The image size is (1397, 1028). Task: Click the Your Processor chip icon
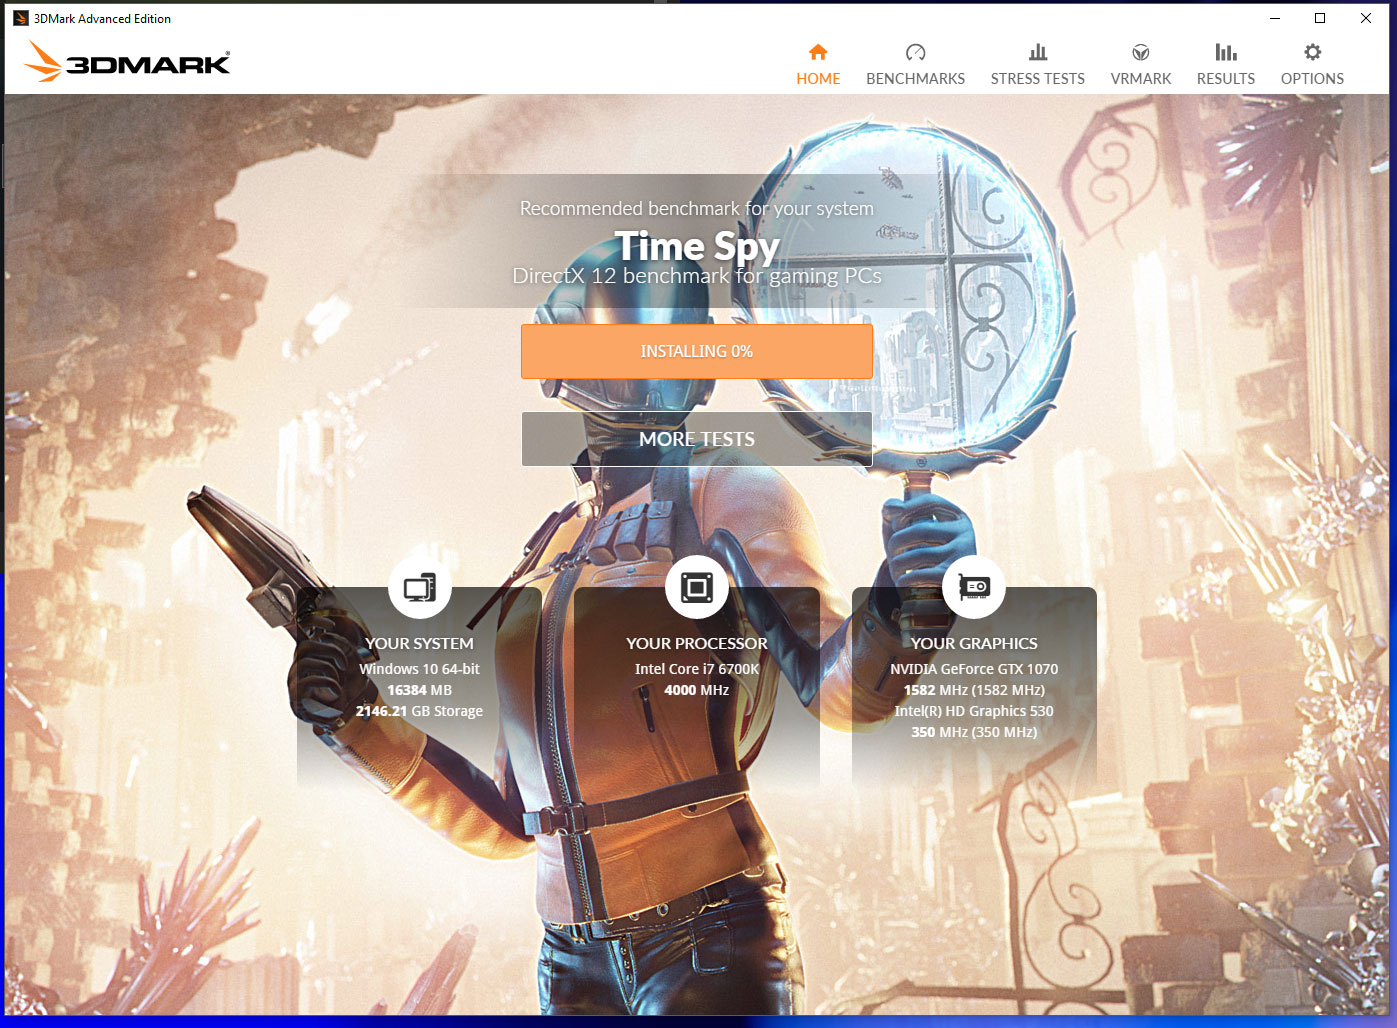coord(697,587)
